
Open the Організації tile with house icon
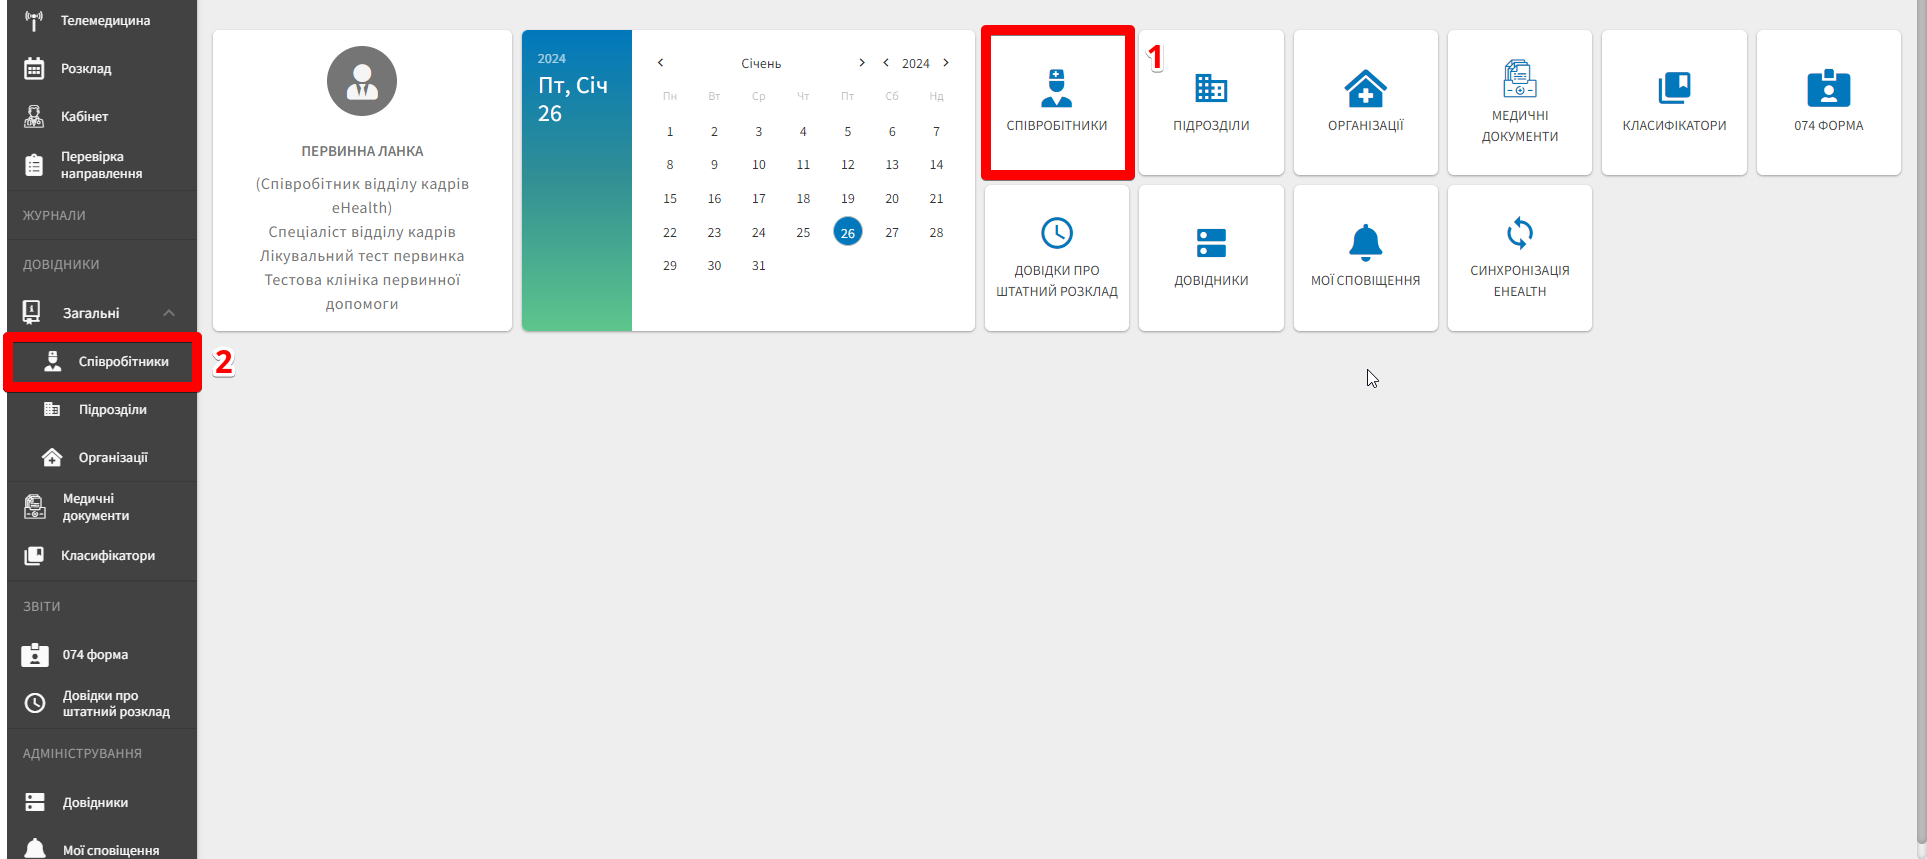[x=1365, y=103]
